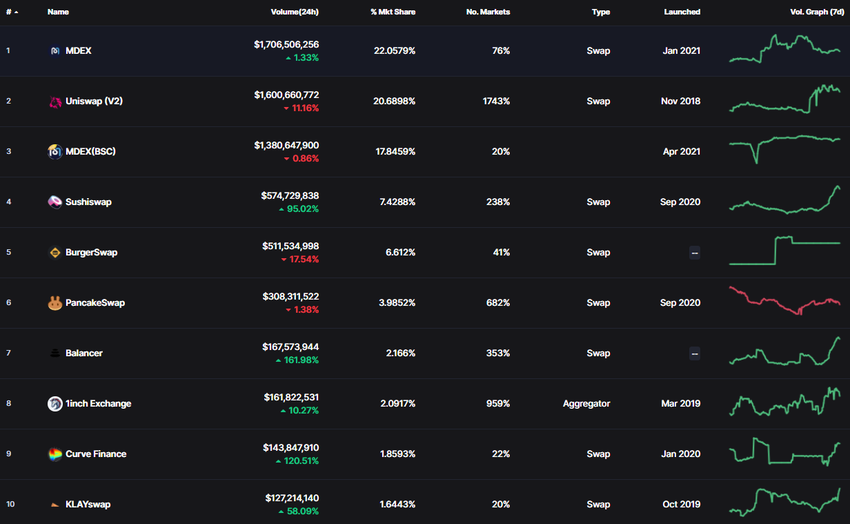Click the 17.54% change for BurgerSwap
This screenshot has height=524, width=850.
click(300, 260)
